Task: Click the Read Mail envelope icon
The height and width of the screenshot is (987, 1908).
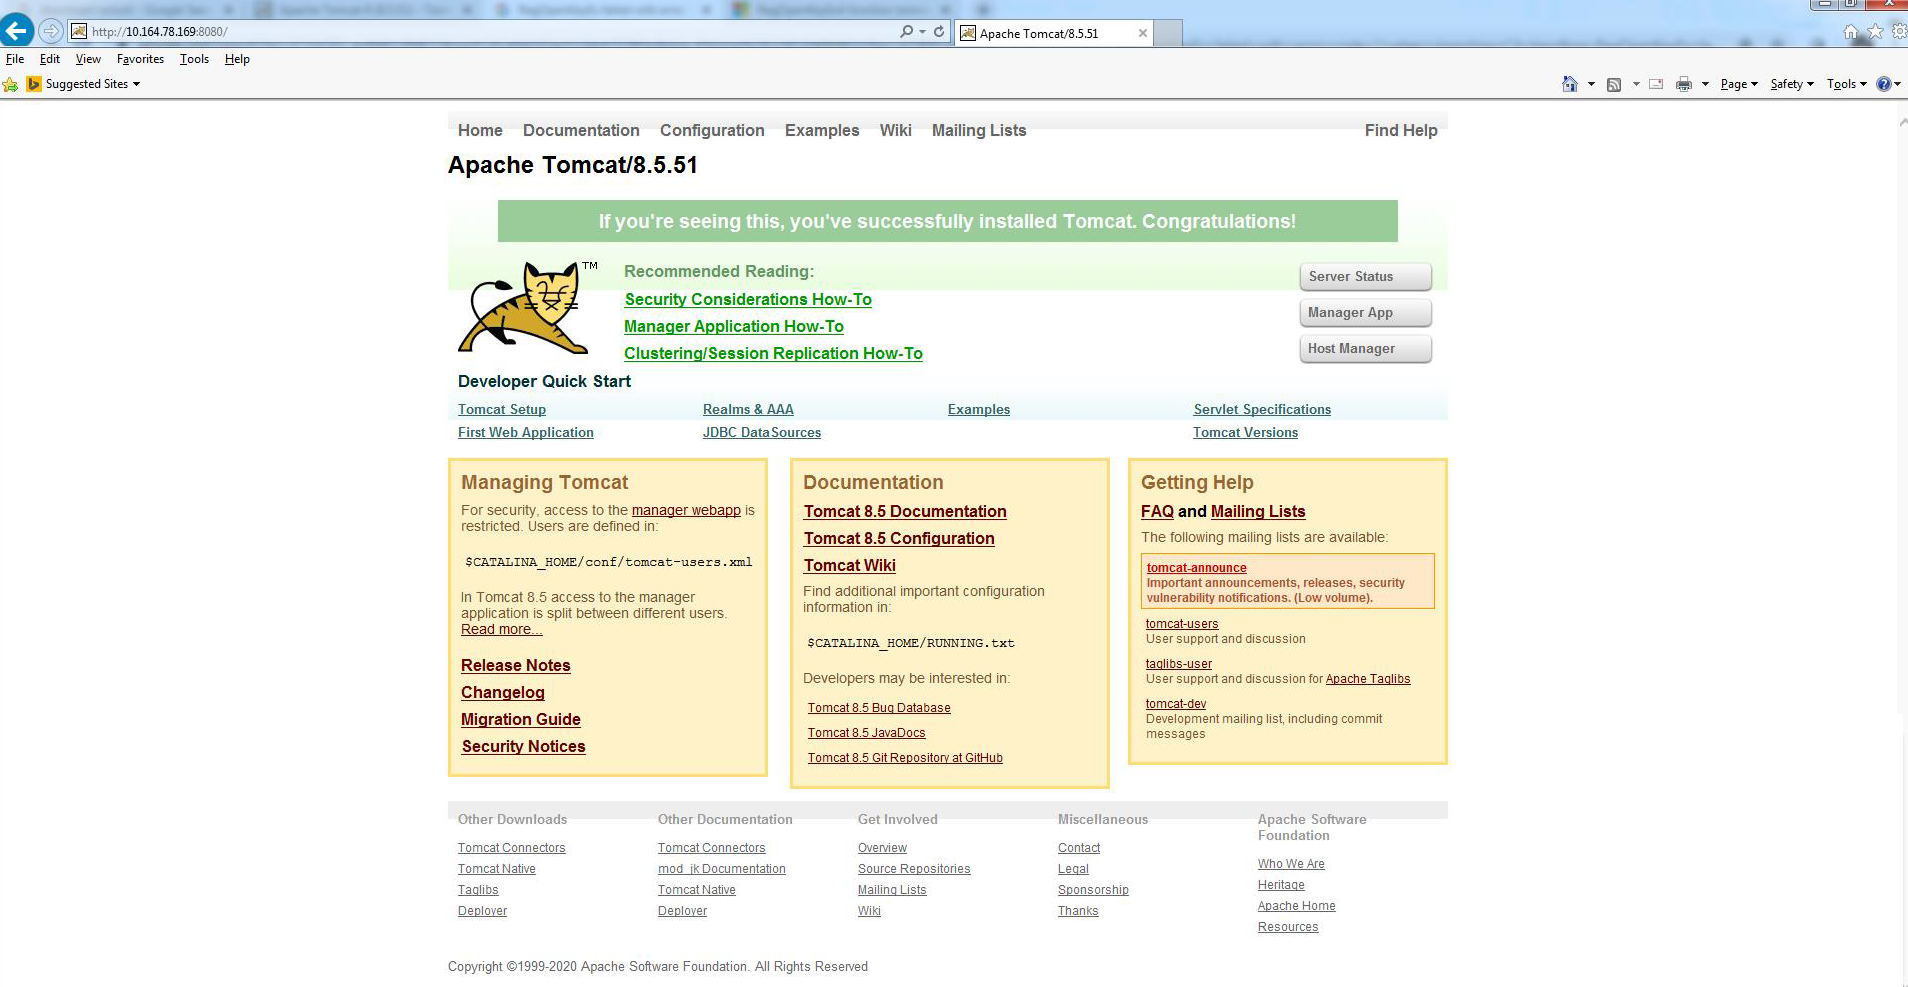Action: [1656, 84]
